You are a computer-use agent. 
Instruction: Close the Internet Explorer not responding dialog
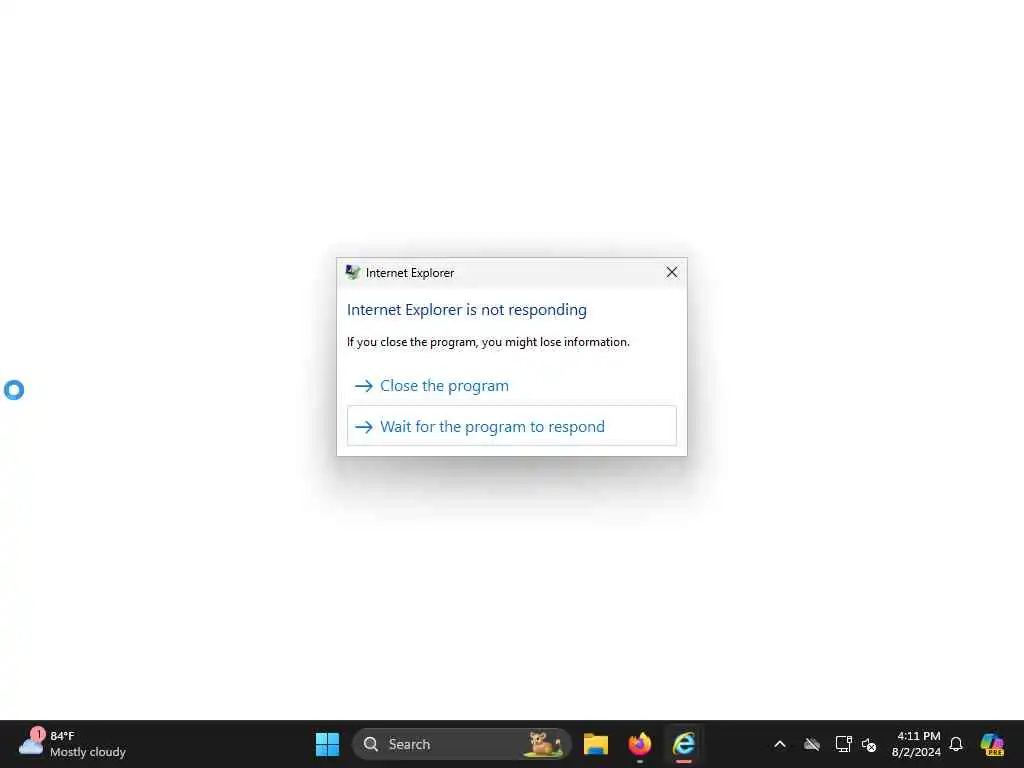pyautogui.click(x=671, y=272)
